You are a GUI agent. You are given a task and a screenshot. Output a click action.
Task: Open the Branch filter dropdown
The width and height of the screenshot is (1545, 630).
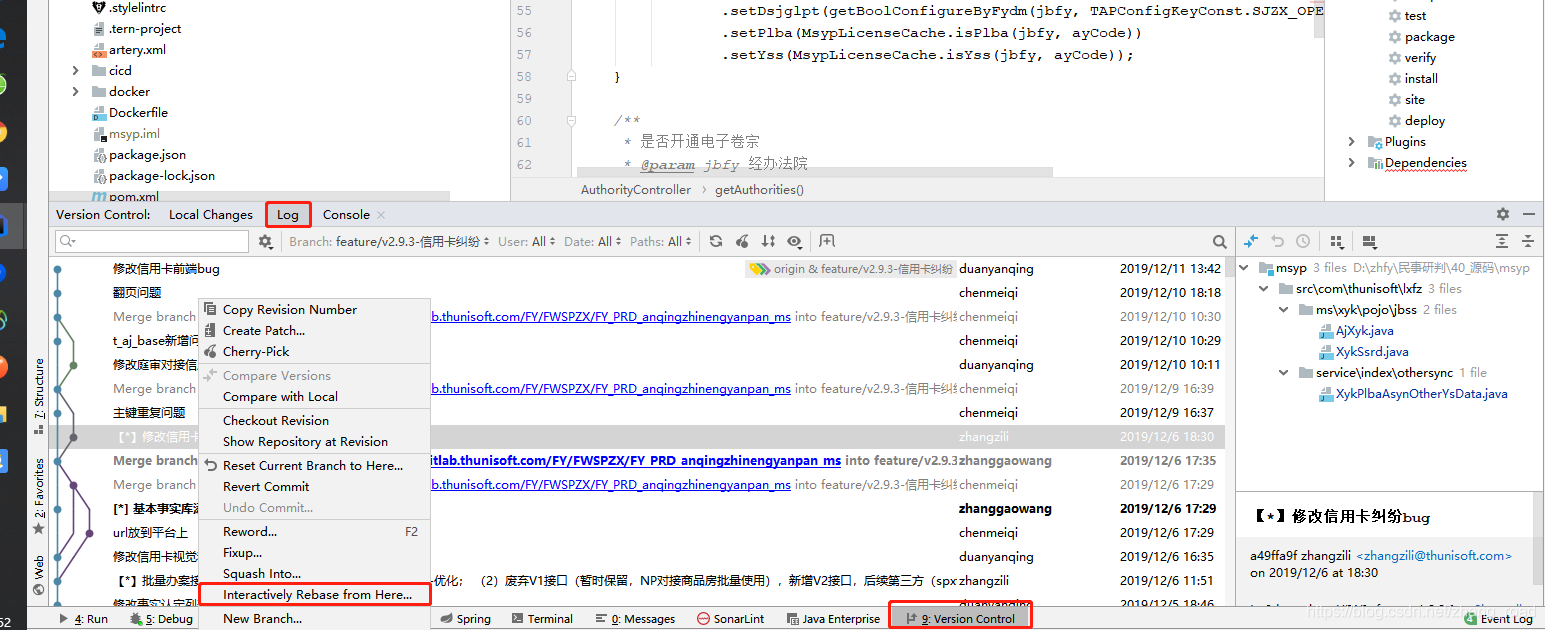tap(390, 241)
